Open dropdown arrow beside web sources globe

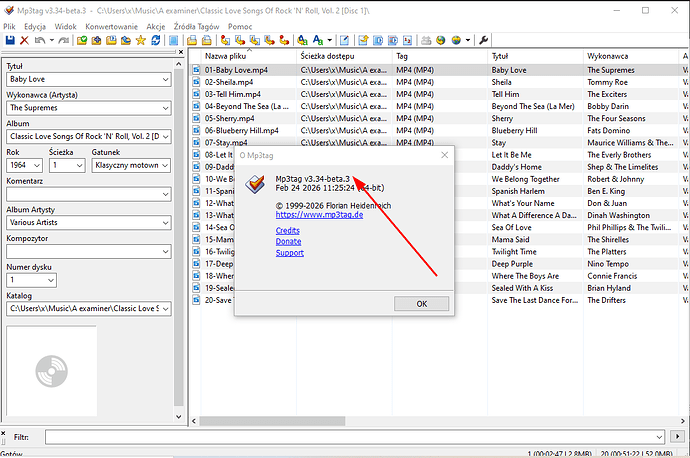pyautogui.click(x=468, y=40)
